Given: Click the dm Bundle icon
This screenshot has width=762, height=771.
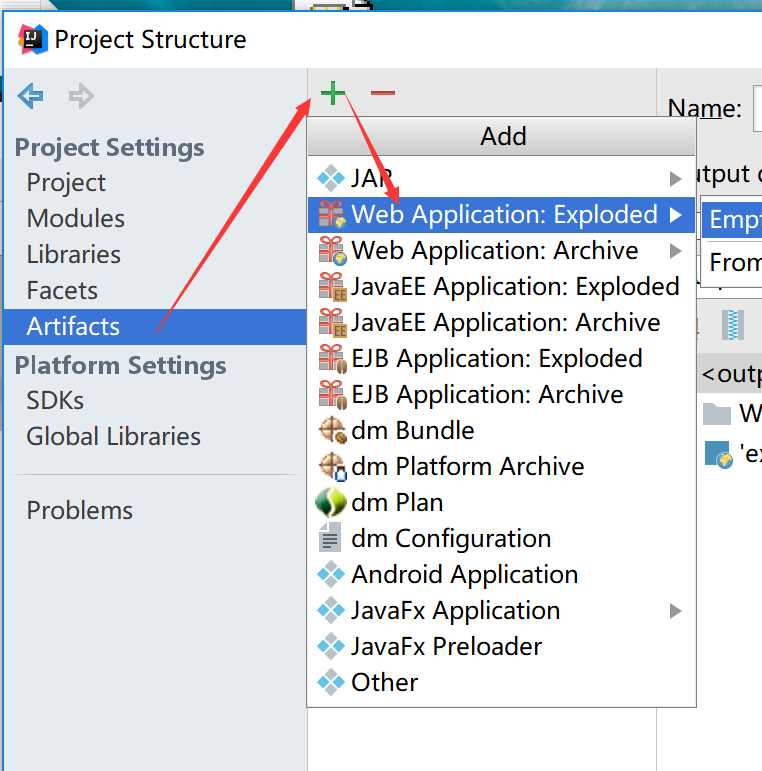Looking at the screenshot, I should (332, 430).
